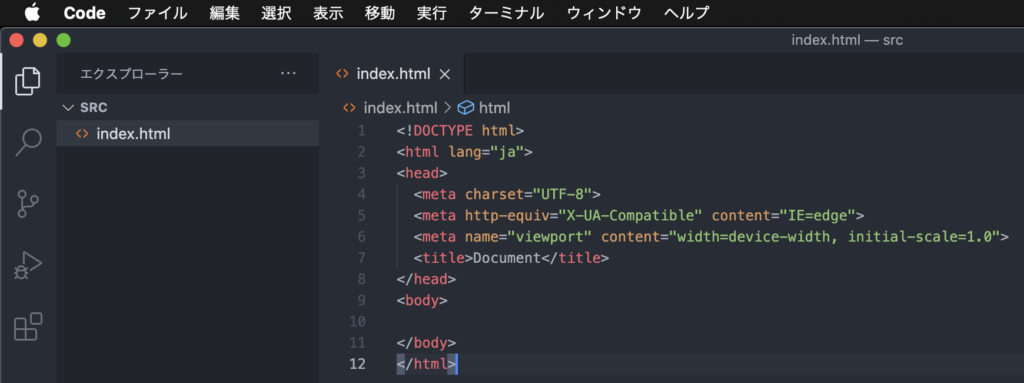
Task: Click the Apple menu logo
Action: (32, 12)
